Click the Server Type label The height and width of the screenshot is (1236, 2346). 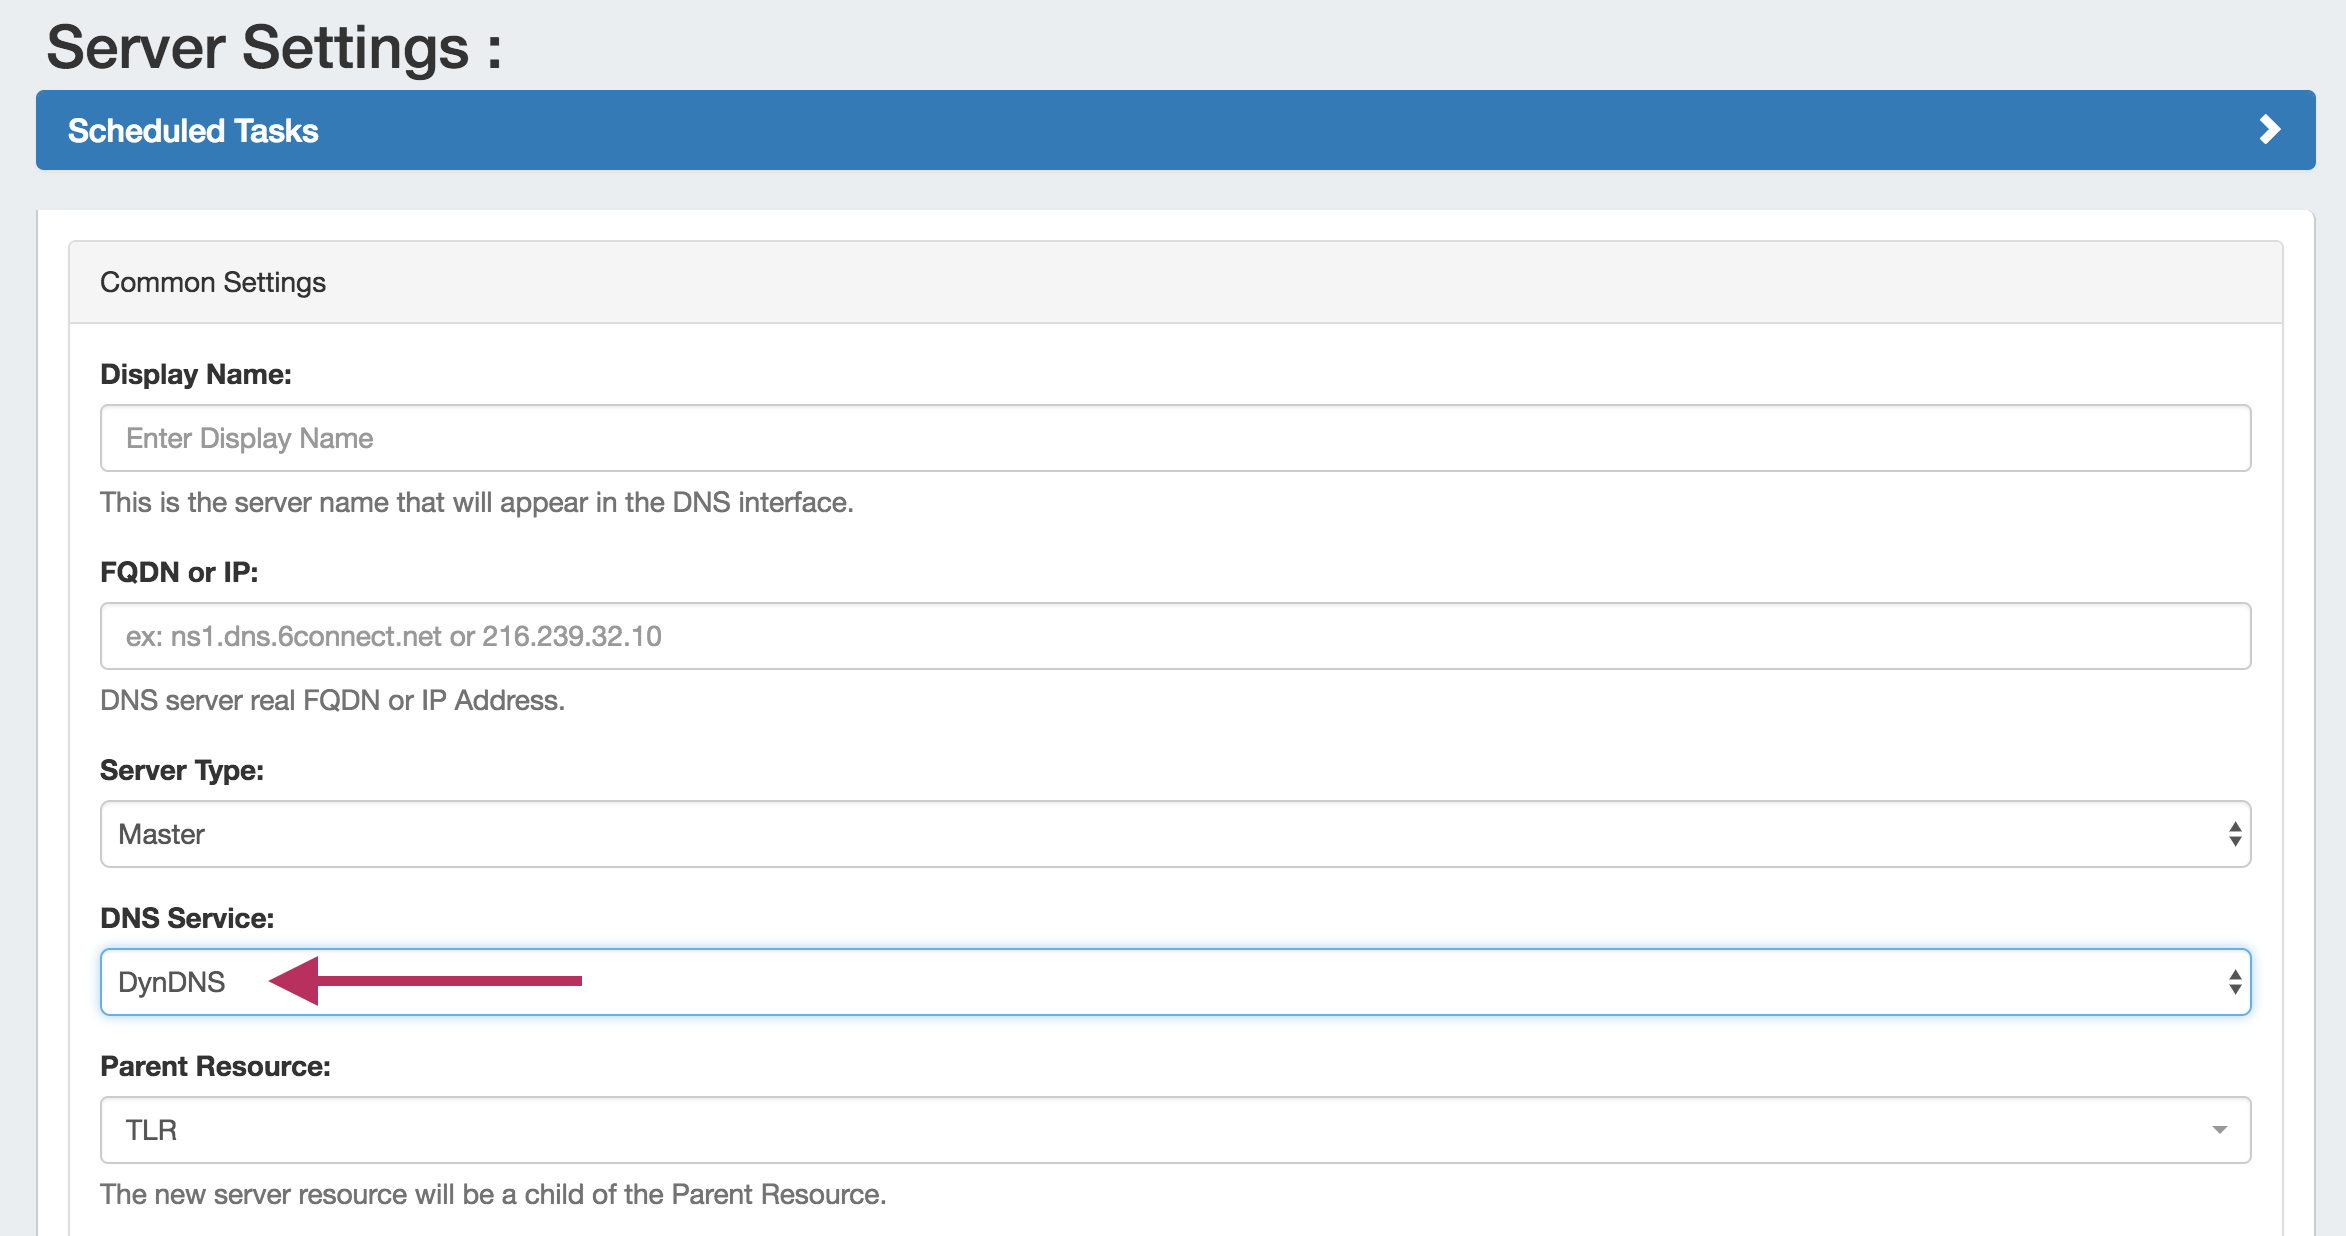point(182,770)
